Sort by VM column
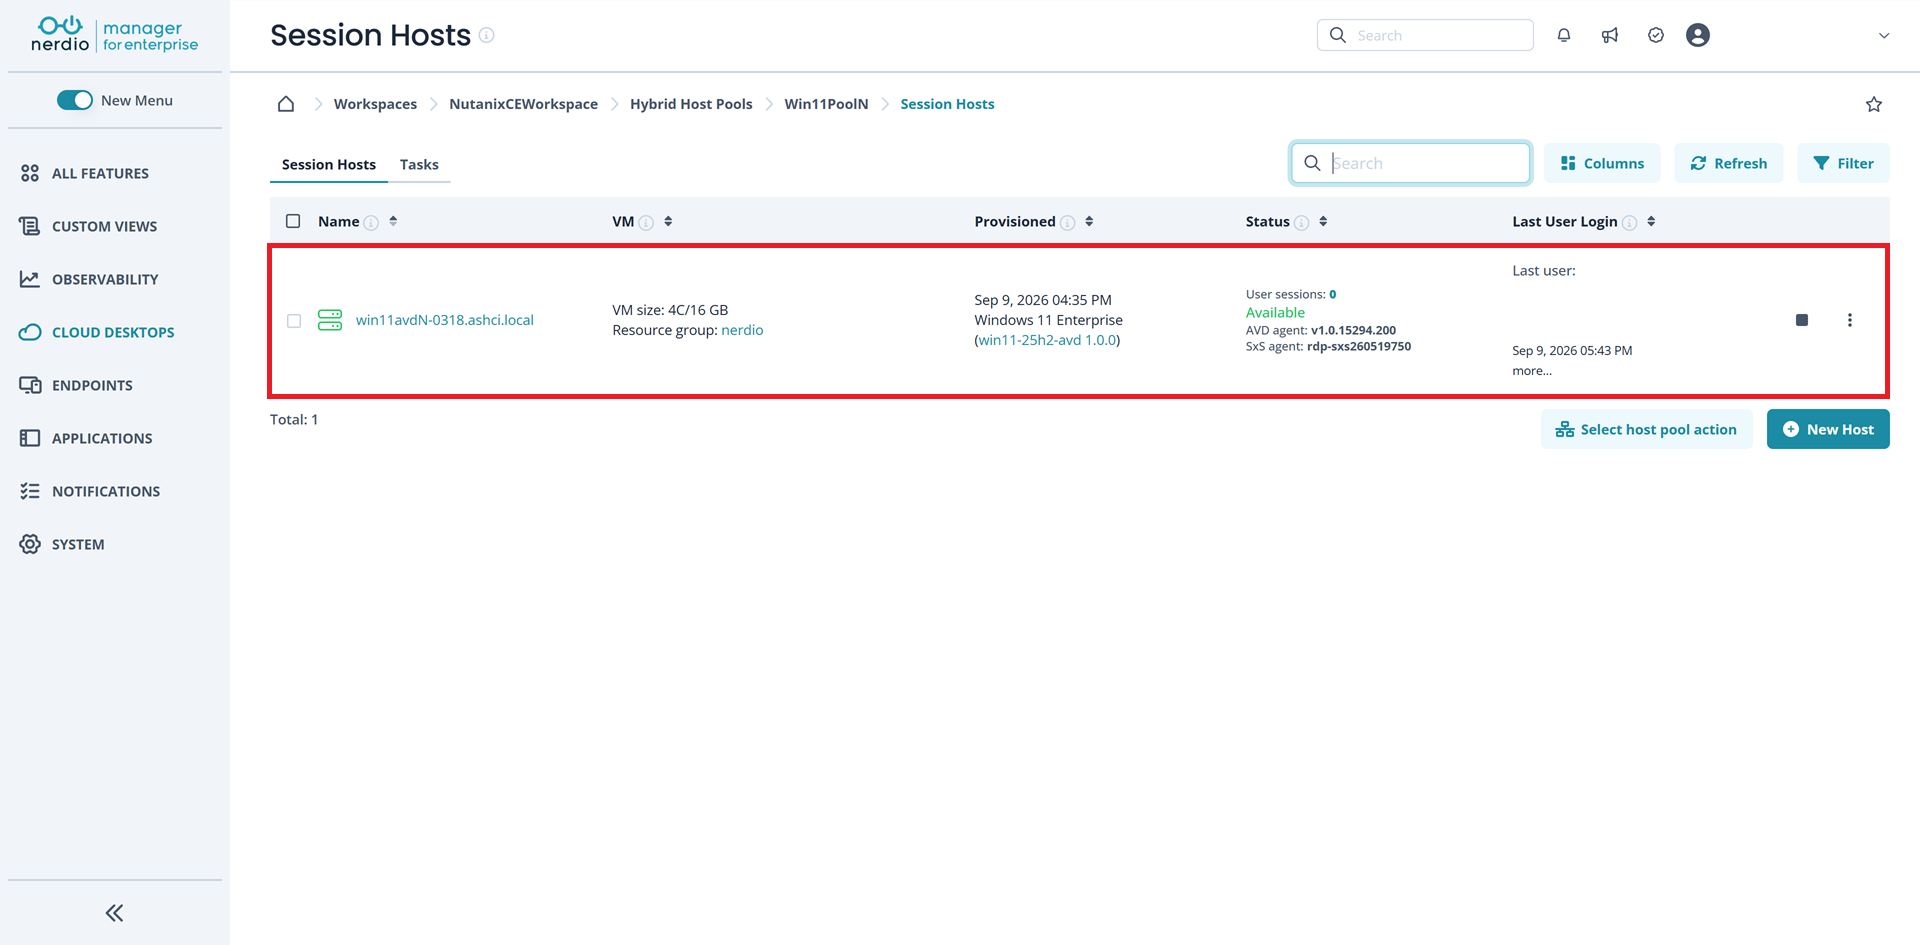This screenshot has width=1920, height=945. [x=668, y=221]
